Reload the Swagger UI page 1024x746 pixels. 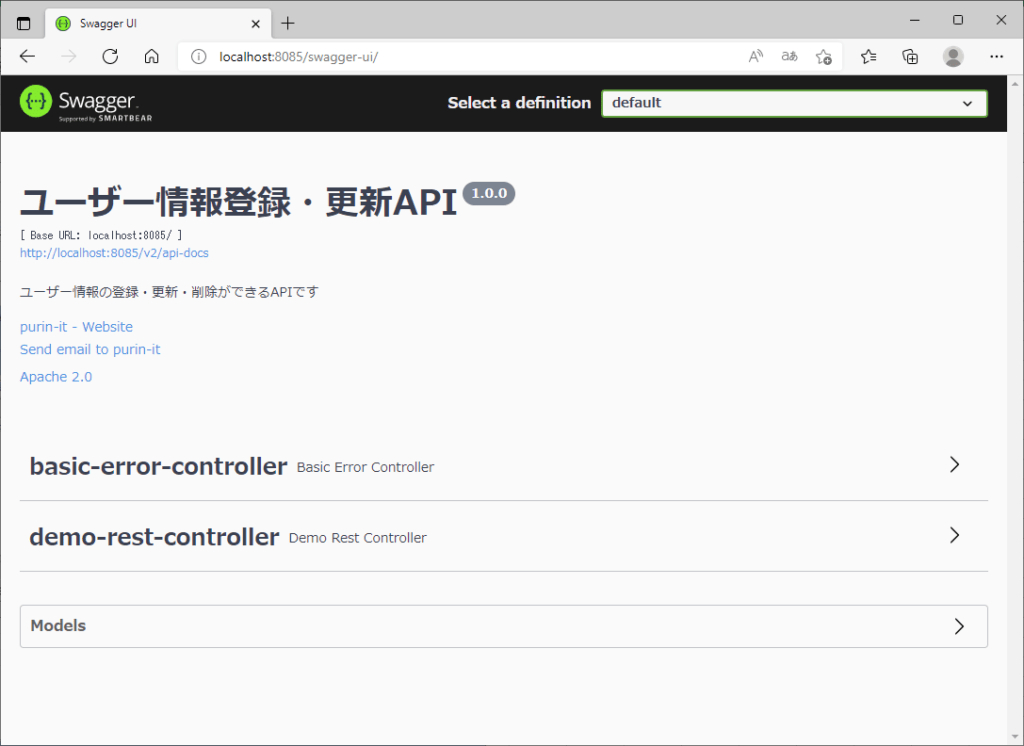click(110, 57)
